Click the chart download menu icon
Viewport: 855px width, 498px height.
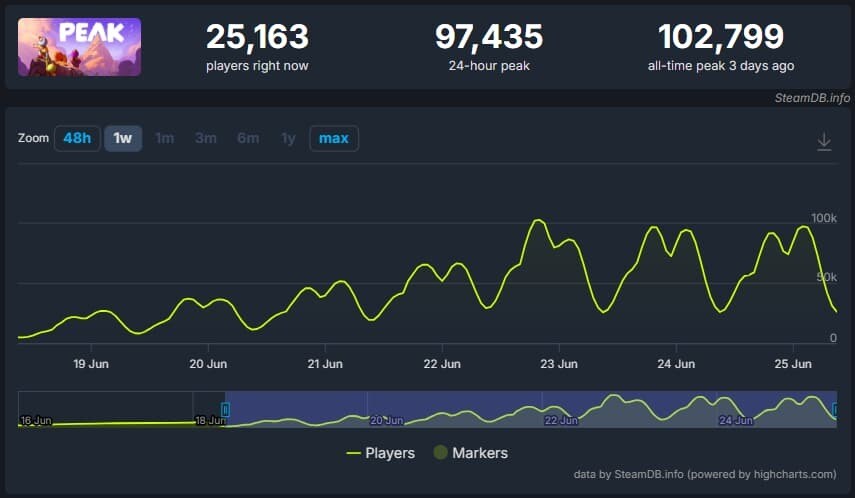(824, 142)
